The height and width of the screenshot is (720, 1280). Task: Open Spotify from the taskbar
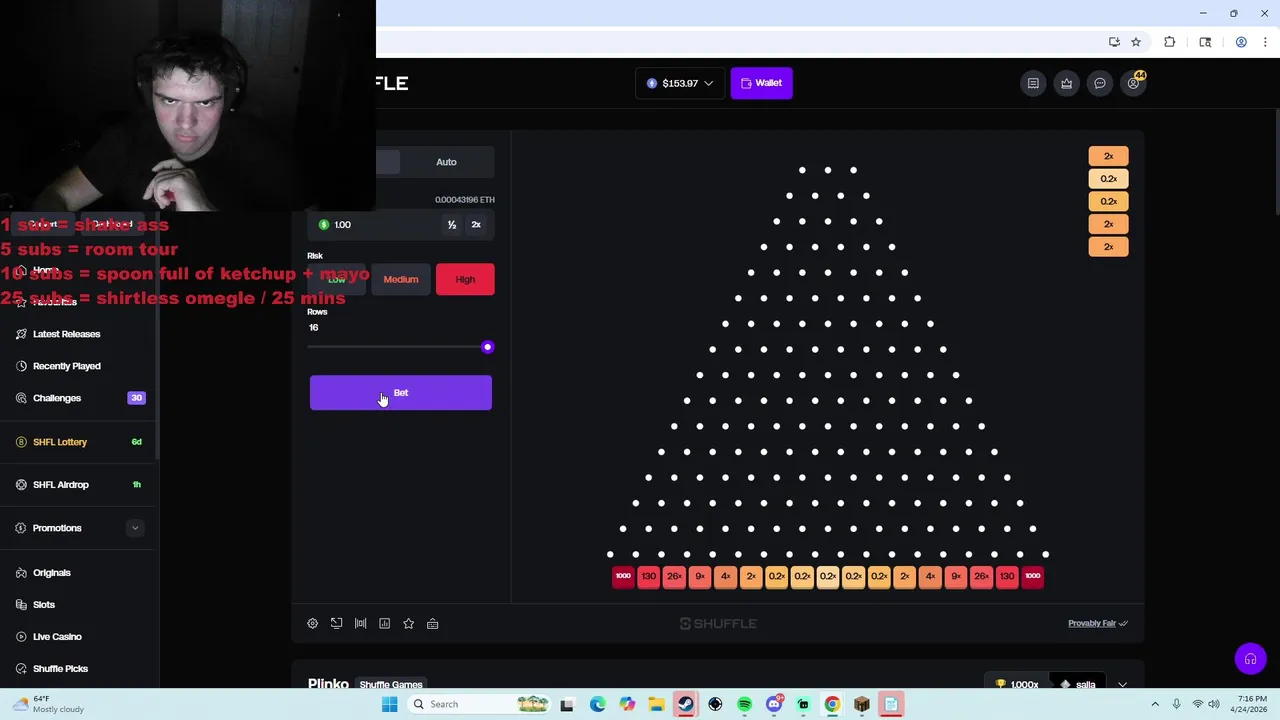[x=744, y=704]
